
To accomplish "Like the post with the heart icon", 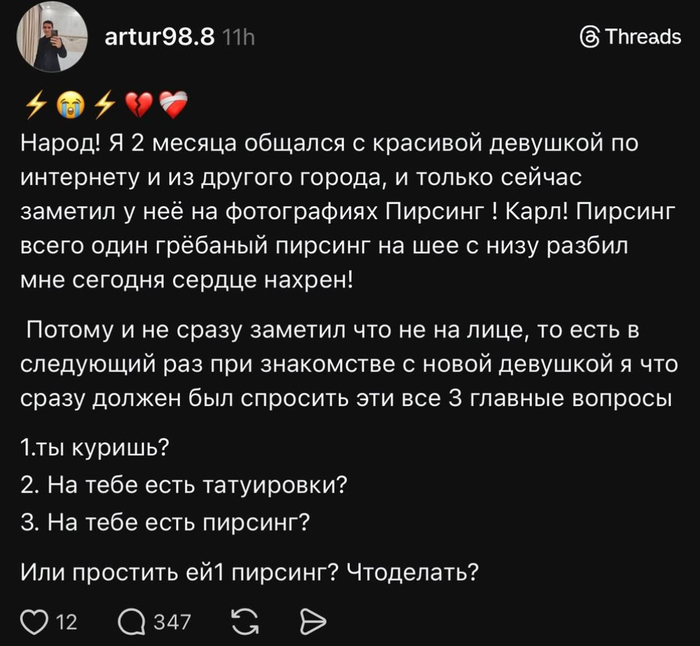I will point(35,622).
